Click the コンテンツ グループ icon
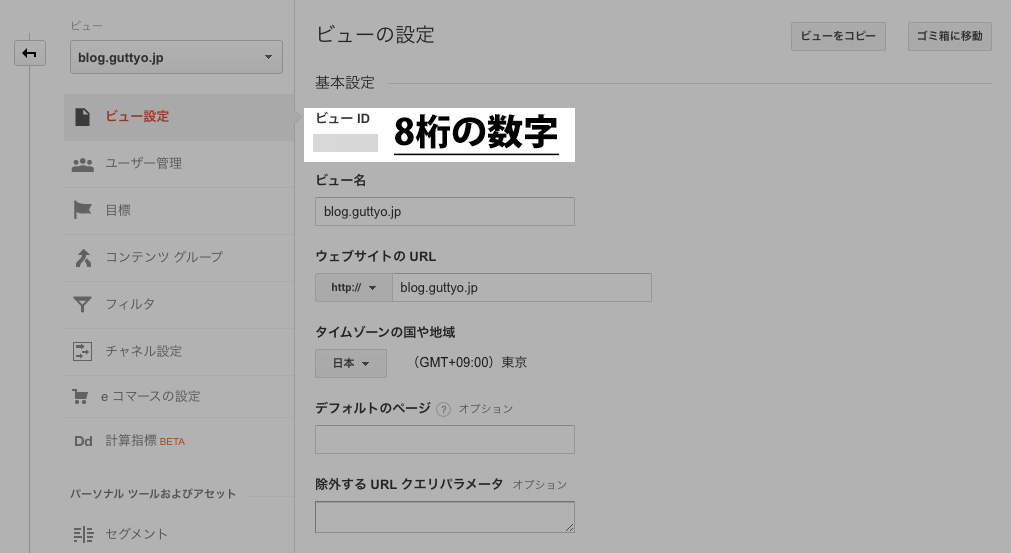 pyautogui.click(x=82, y=257)
